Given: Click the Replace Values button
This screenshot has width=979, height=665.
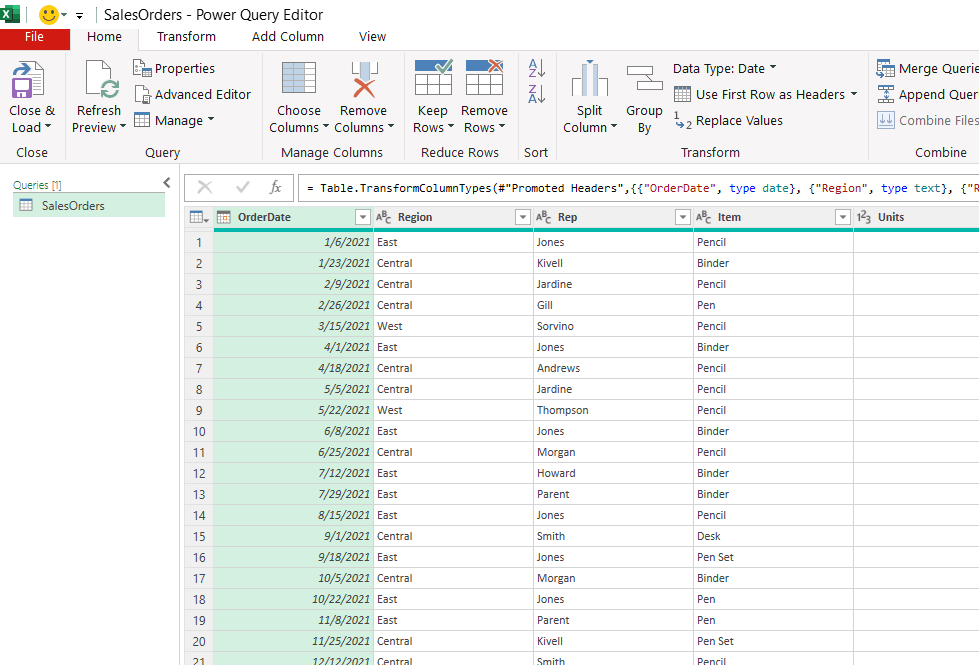Looking at the screenshot, I should click(x=729, y=121).
